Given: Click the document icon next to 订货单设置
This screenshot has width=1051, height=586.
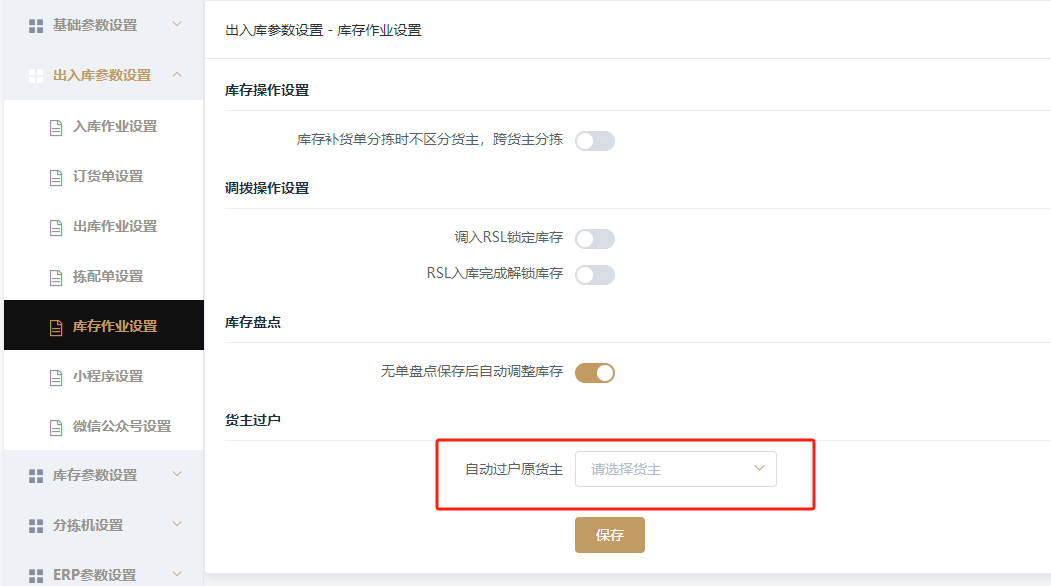Looking at the screenshot, I should tap(56, 177).
